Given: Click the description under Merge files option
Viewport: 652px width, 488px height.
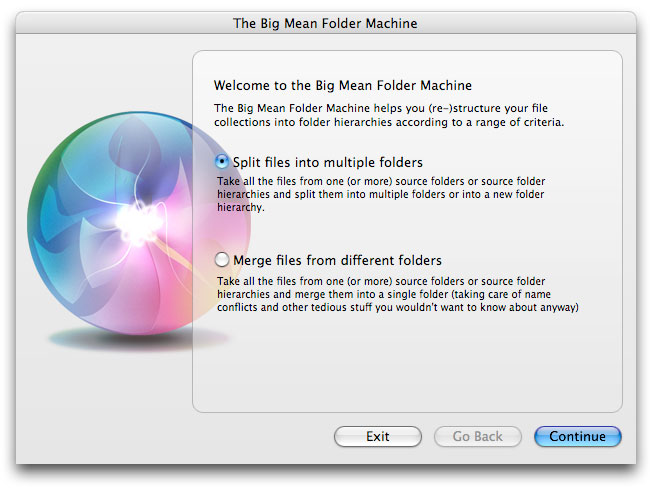Looking at the screenshot, I should tap(398, 295).
